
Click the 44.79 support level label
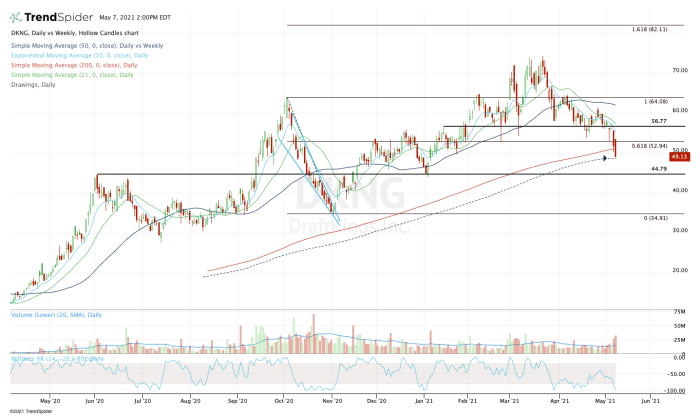click(659, 169)
